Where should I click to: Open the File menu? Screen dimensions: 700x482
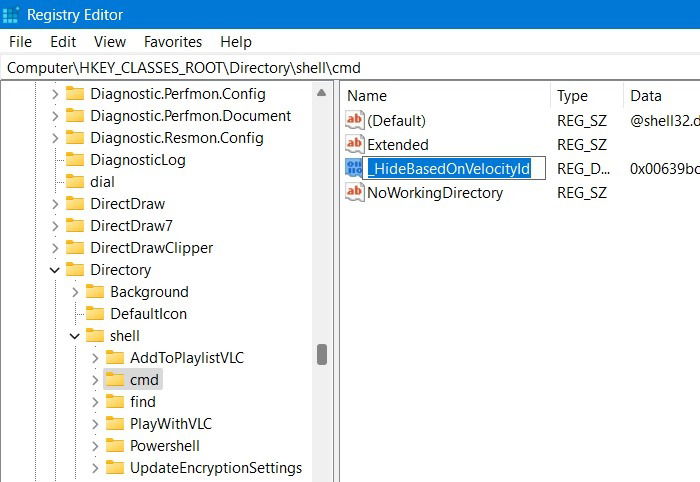[20, 42]
